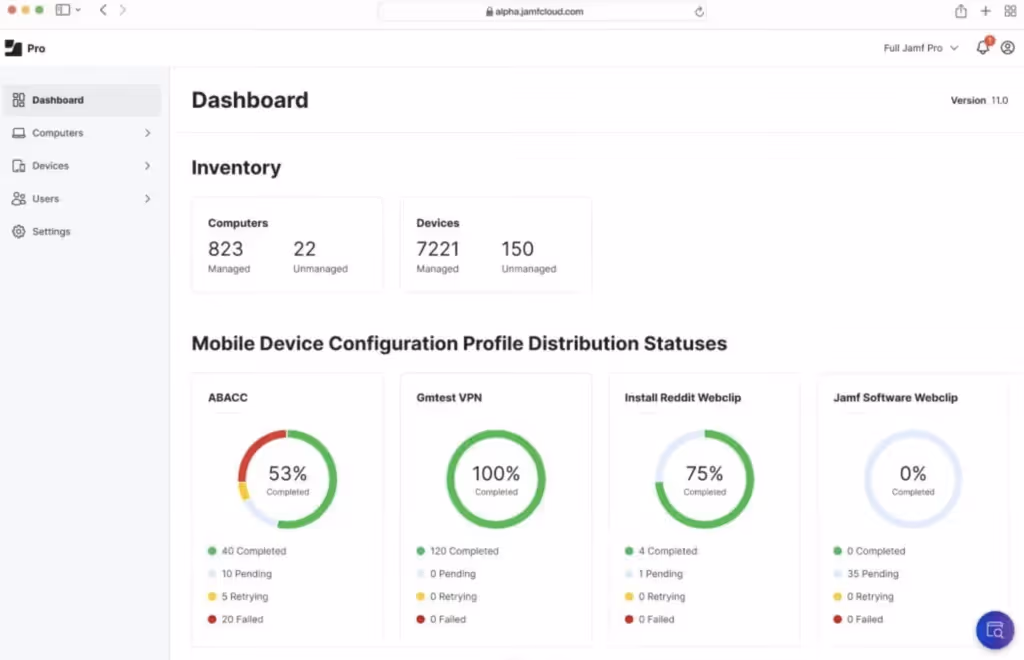Image resolution: width=1024 pixels, height=660 pixels.
Task: Open the user account profile icon
Action: click(x=1008, y=48)
